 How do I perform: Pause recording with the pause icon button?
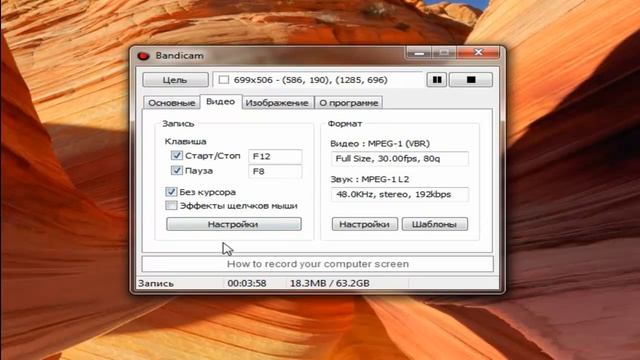coord(437,80)
